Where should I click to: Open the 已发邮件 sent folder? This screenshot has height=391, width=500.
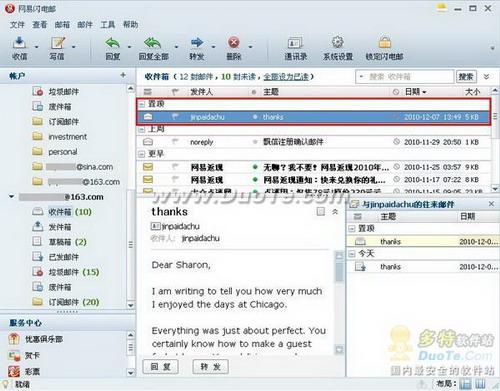[57, 257]
